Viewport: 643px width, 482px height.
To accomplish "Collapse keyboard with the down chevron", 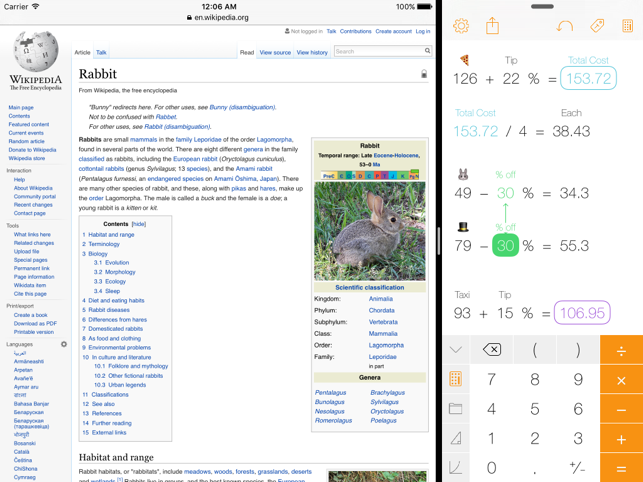I will (x=456, y=350).
